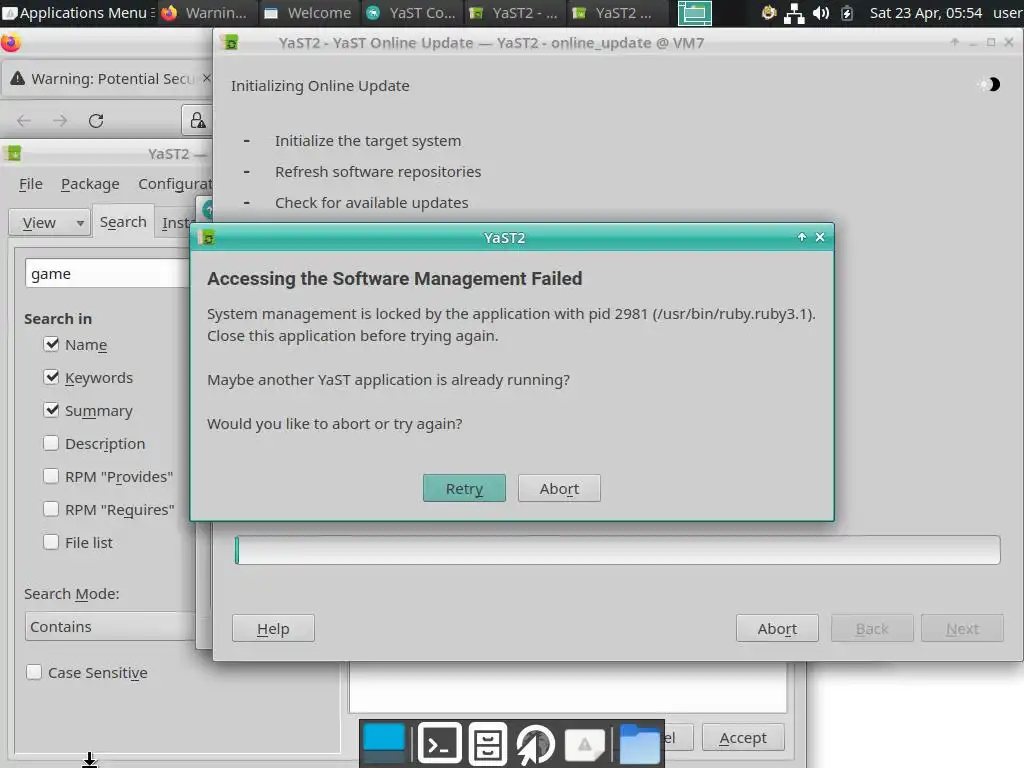Click the search field containing "game"

(108, 274)
